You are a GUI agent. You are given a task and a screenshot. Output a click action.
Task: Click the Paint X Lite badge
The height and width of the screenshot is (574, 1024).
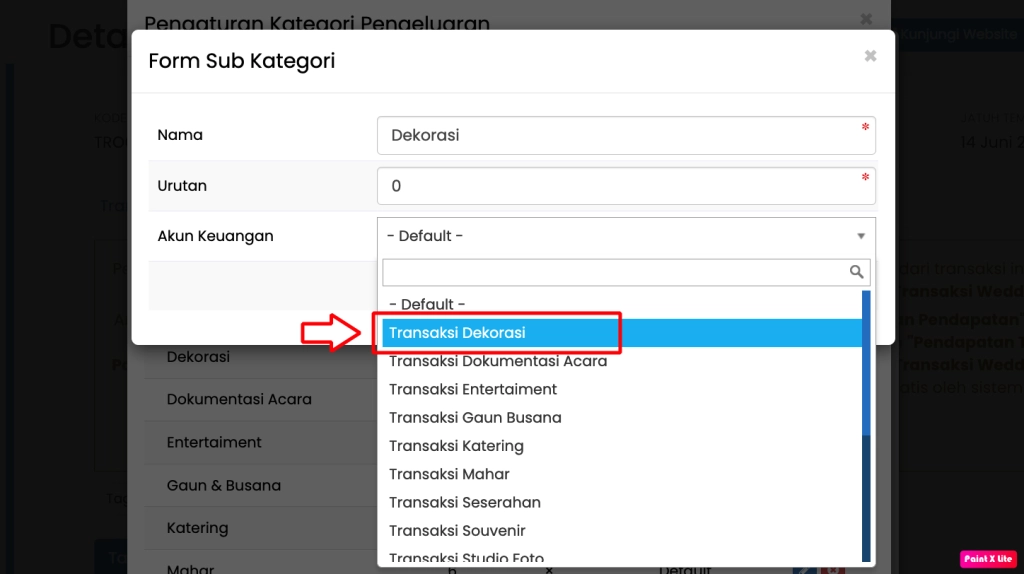point(988,559)
